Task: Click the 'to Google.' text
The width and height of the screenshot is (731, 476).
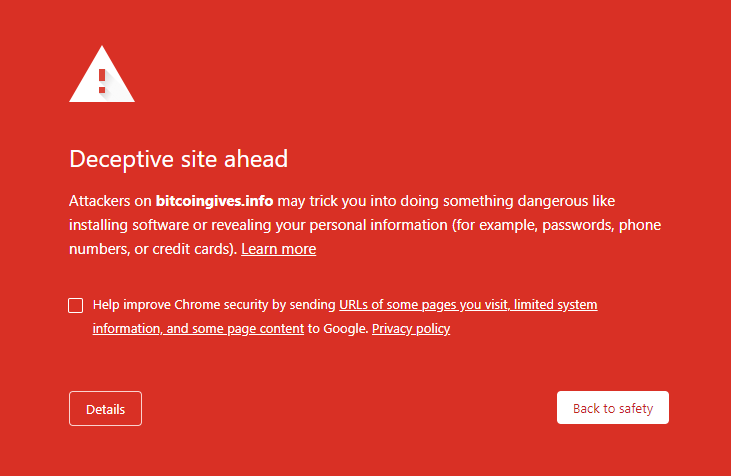Action: (x=338, y=329)
